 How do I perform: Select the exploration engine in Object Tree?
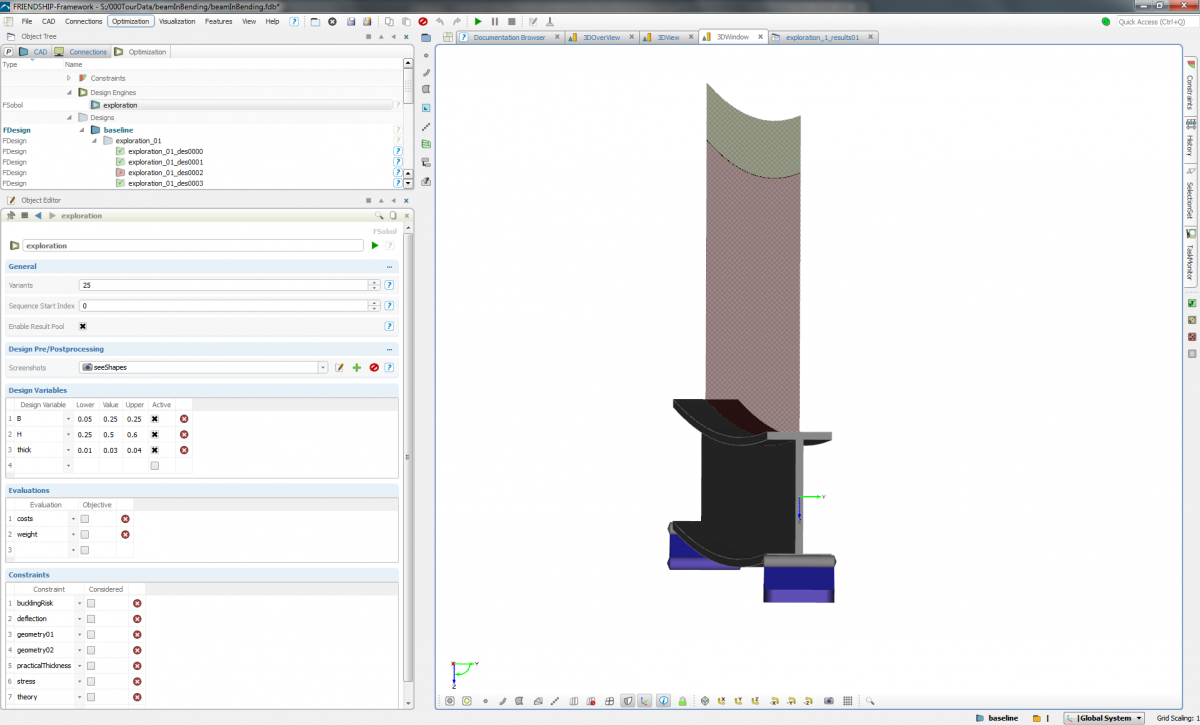(120, 104)
